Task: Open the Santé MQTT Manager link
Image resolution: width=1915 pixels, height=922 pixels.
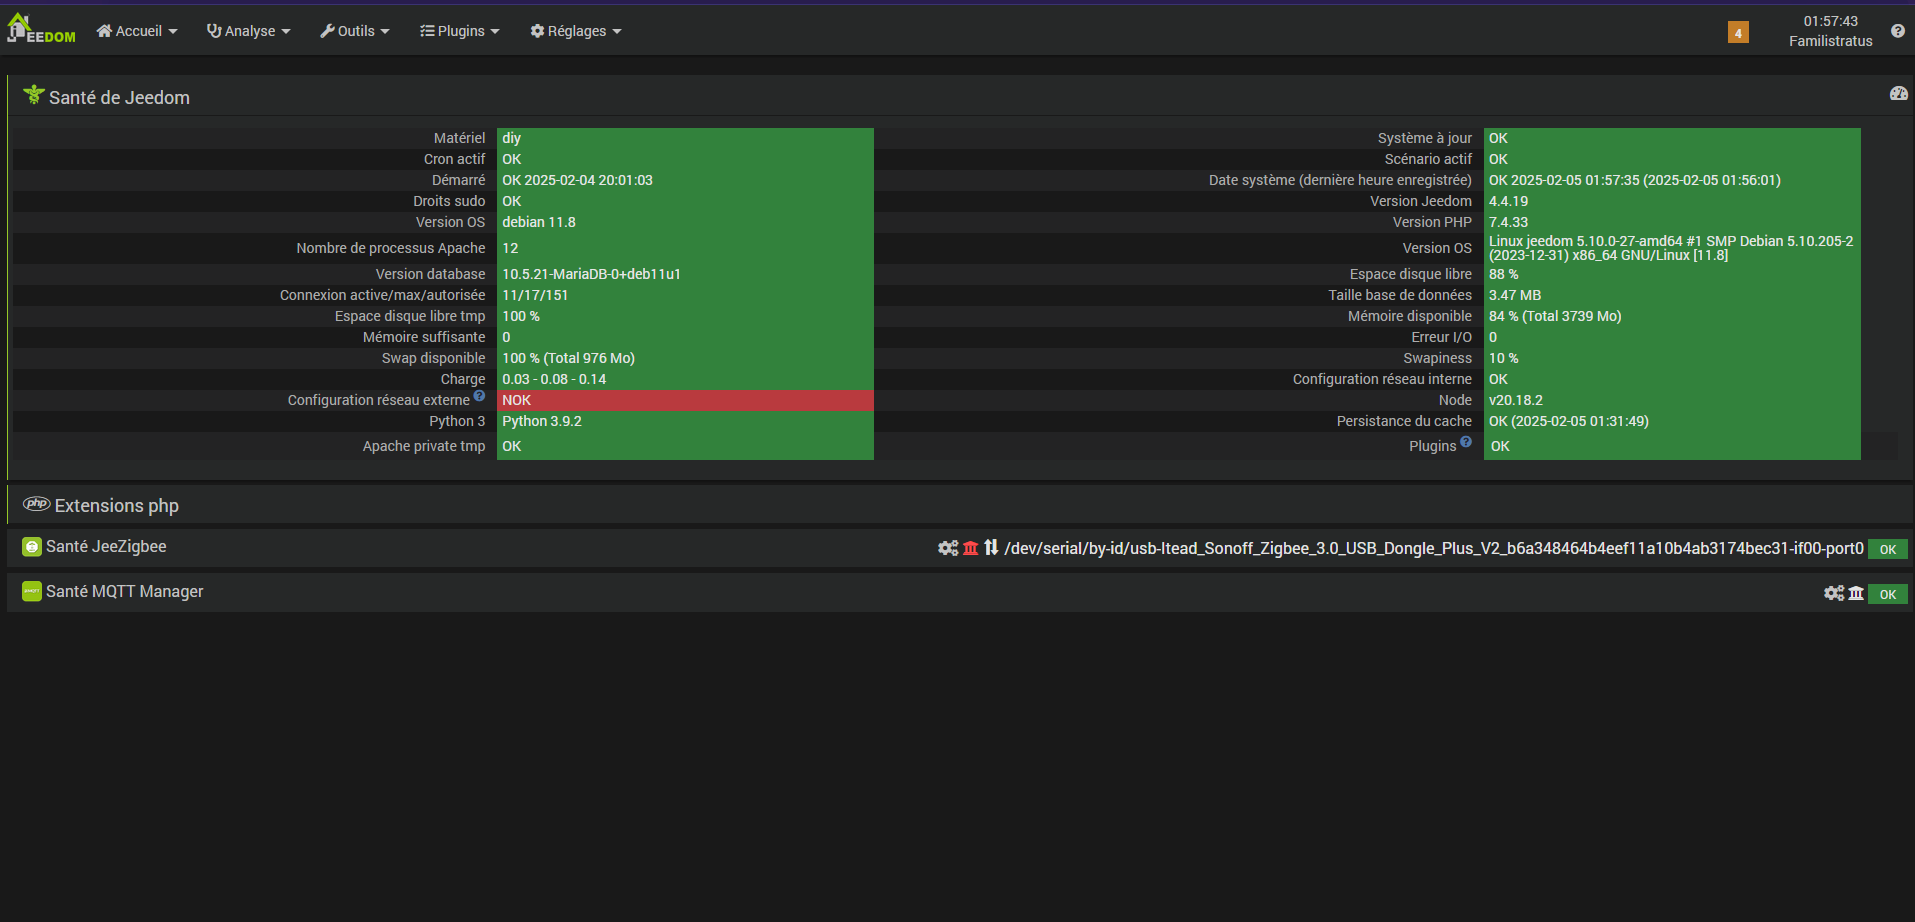Action: point(125,591)
